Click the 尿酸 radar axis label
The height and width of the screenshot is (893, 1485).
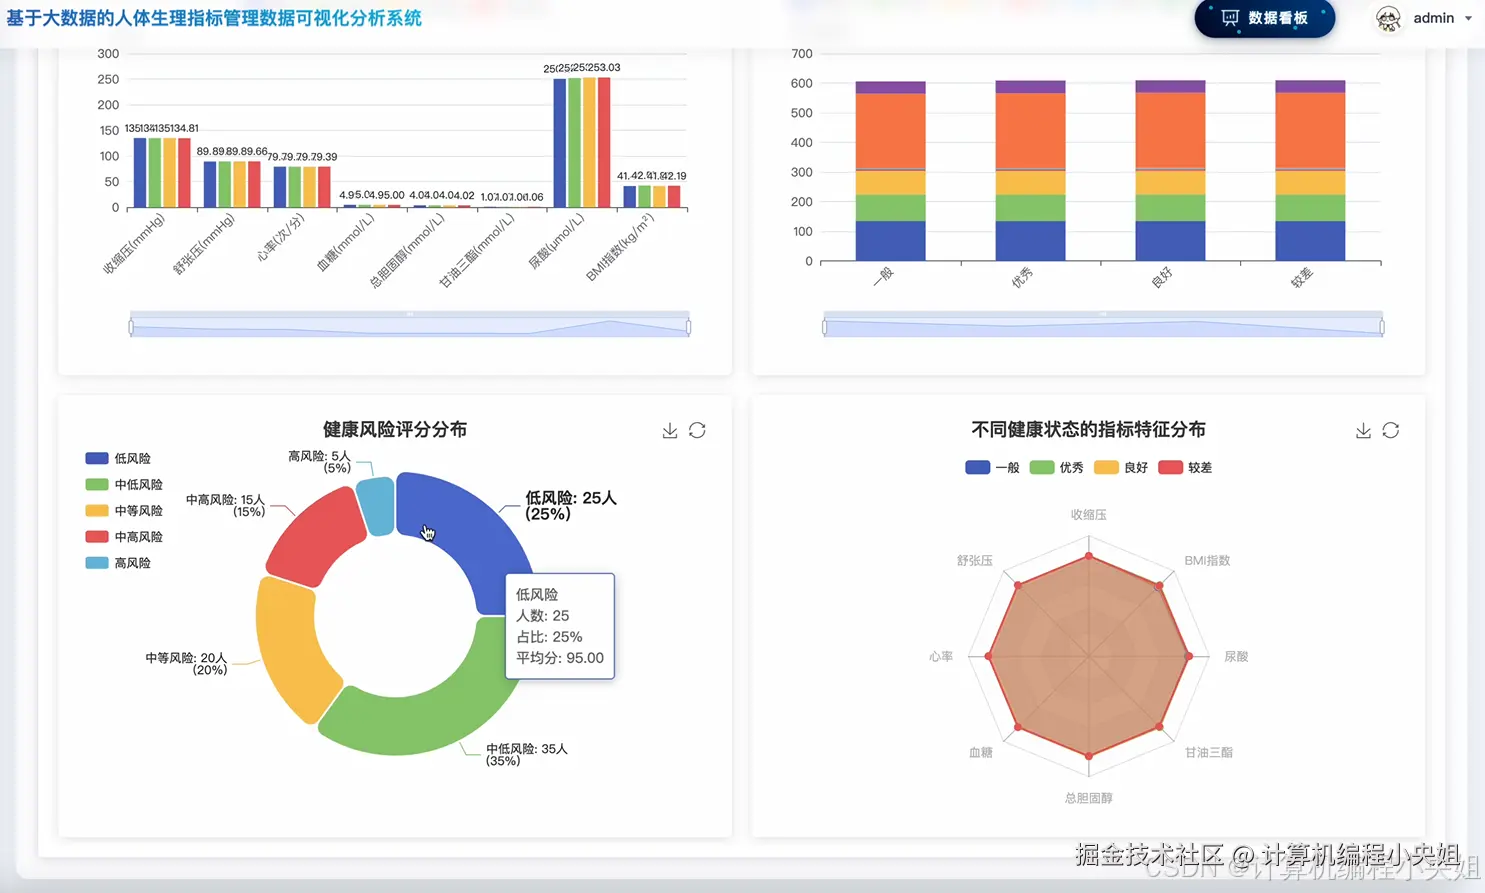click(x=1236, y=657)
